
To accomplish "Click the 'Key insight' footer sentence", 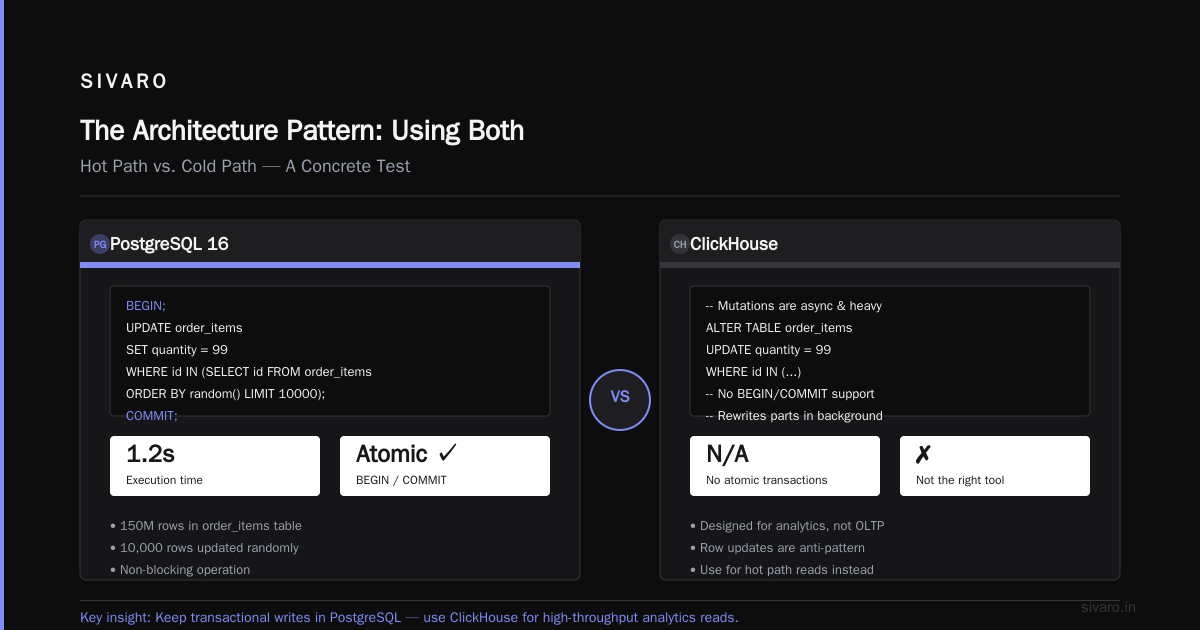I will coord(409,617).
